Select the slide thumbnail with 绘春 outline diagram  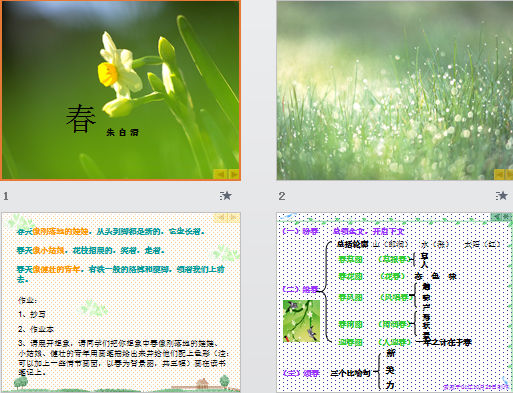click(x=395, y=302)
